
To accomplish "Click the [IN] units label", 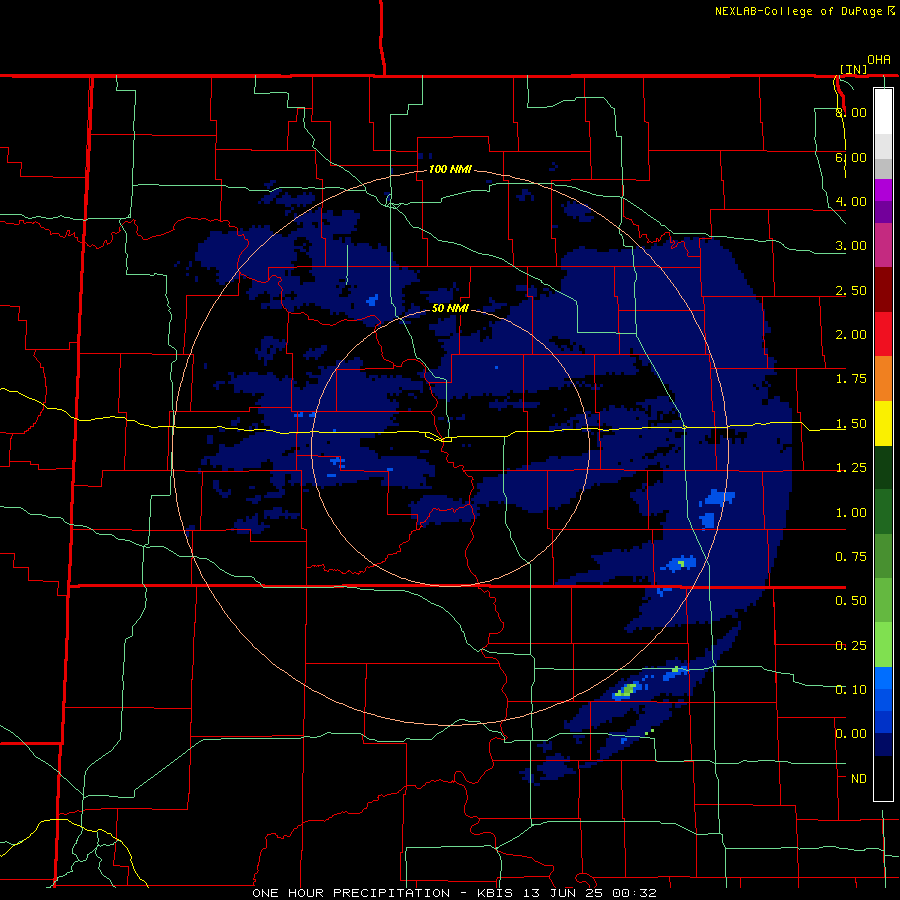I will coord(854,69).
